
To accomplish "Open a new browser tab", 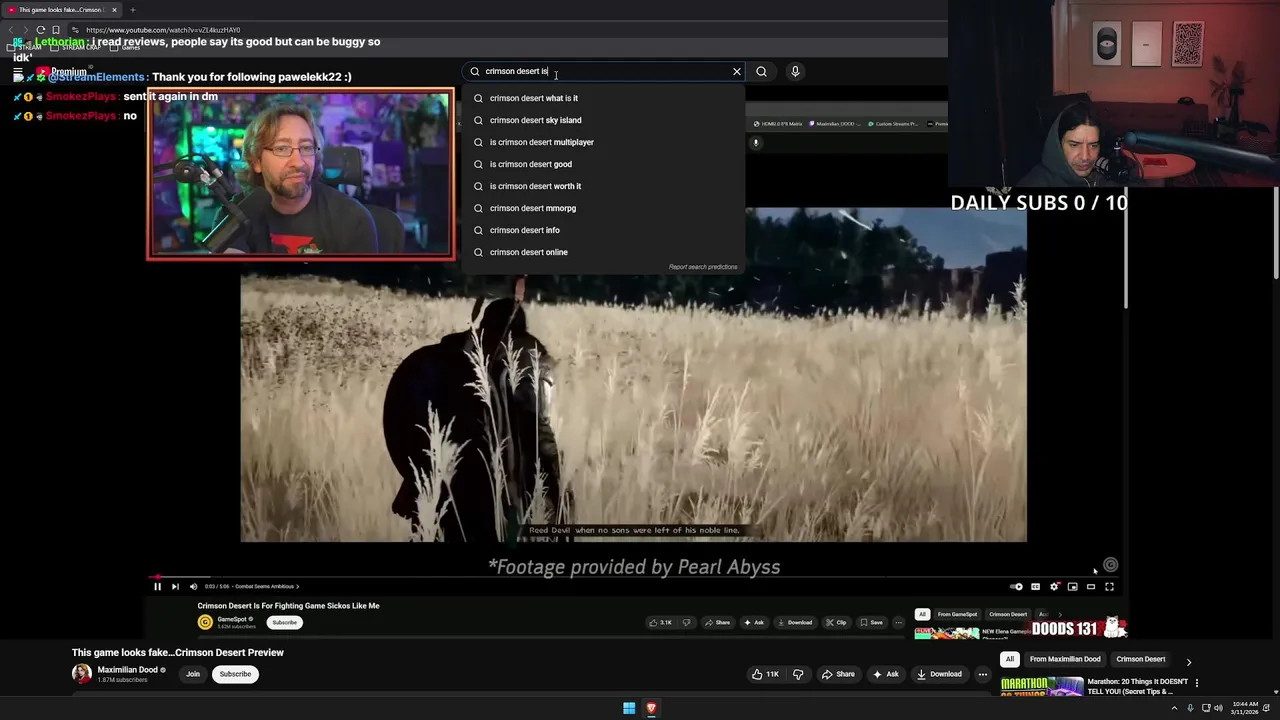I will pos(132,10).
